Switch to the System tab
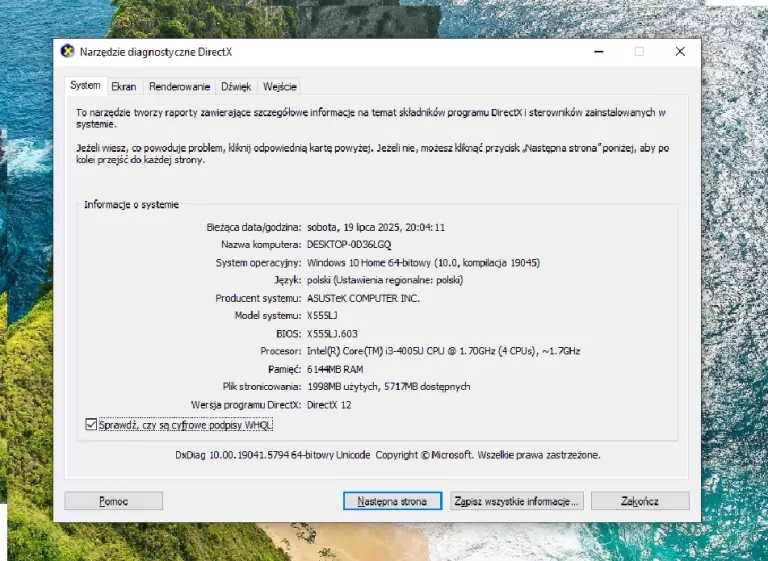 85,86
